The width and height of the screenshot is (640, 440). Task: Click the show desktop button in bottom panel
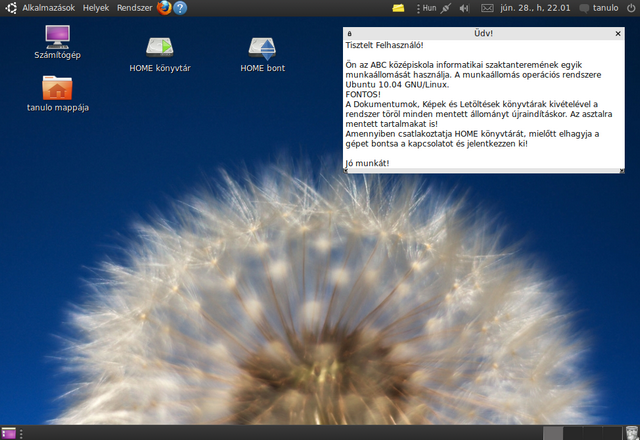click(9, 432)
